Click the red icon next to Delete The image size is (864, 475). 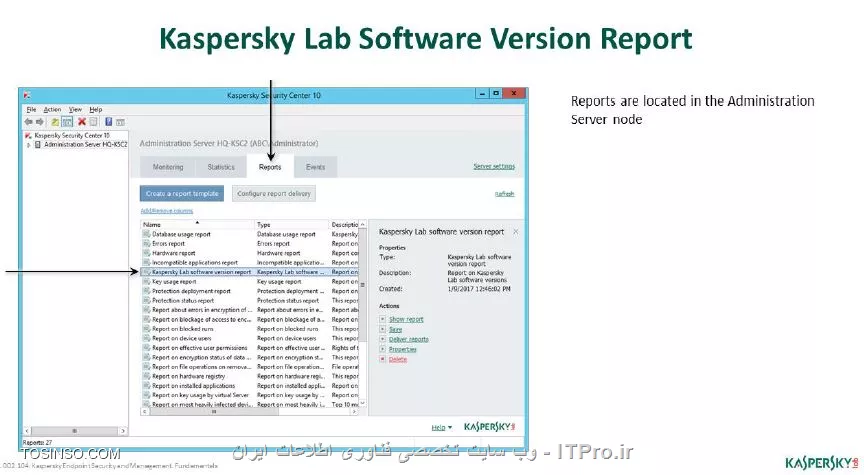(x=382, y=359)
